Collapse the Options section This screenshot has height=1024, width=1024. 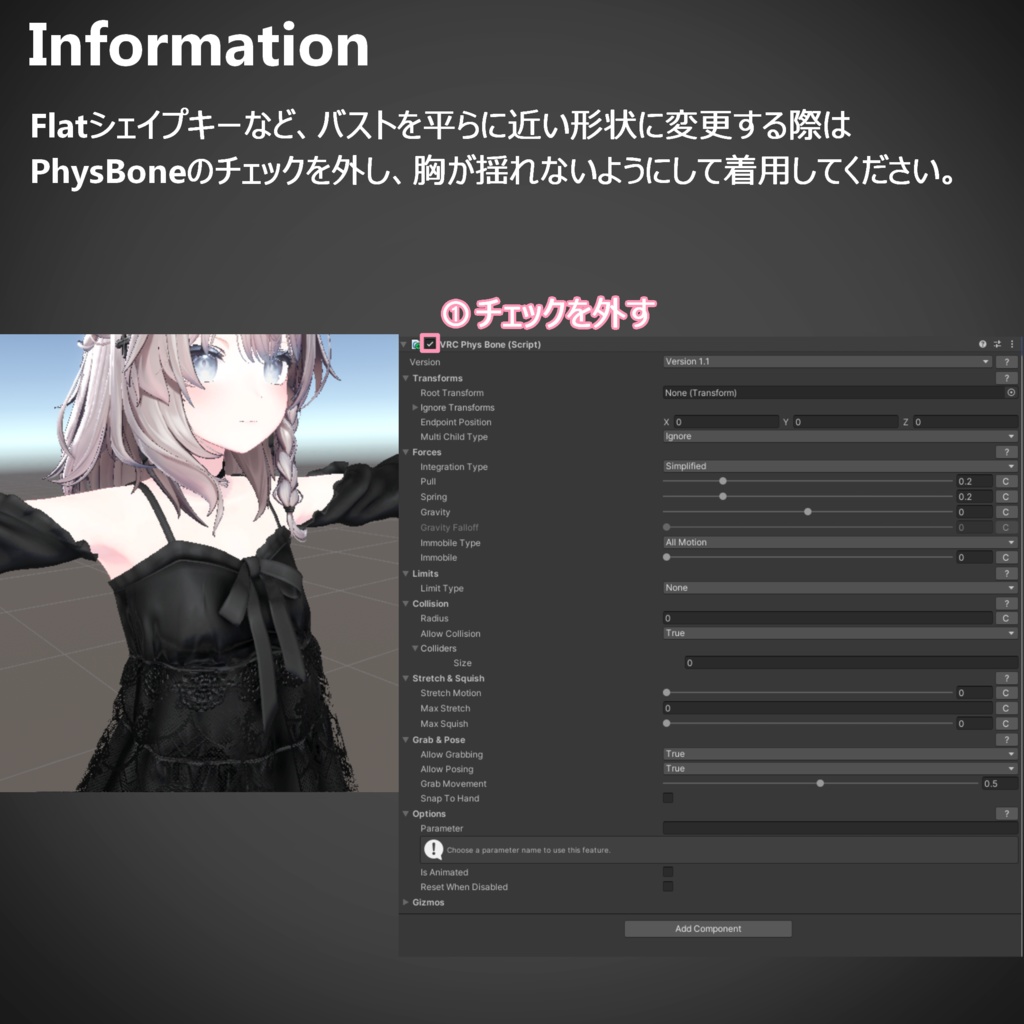pyautogui.click(x=406, y=814)
